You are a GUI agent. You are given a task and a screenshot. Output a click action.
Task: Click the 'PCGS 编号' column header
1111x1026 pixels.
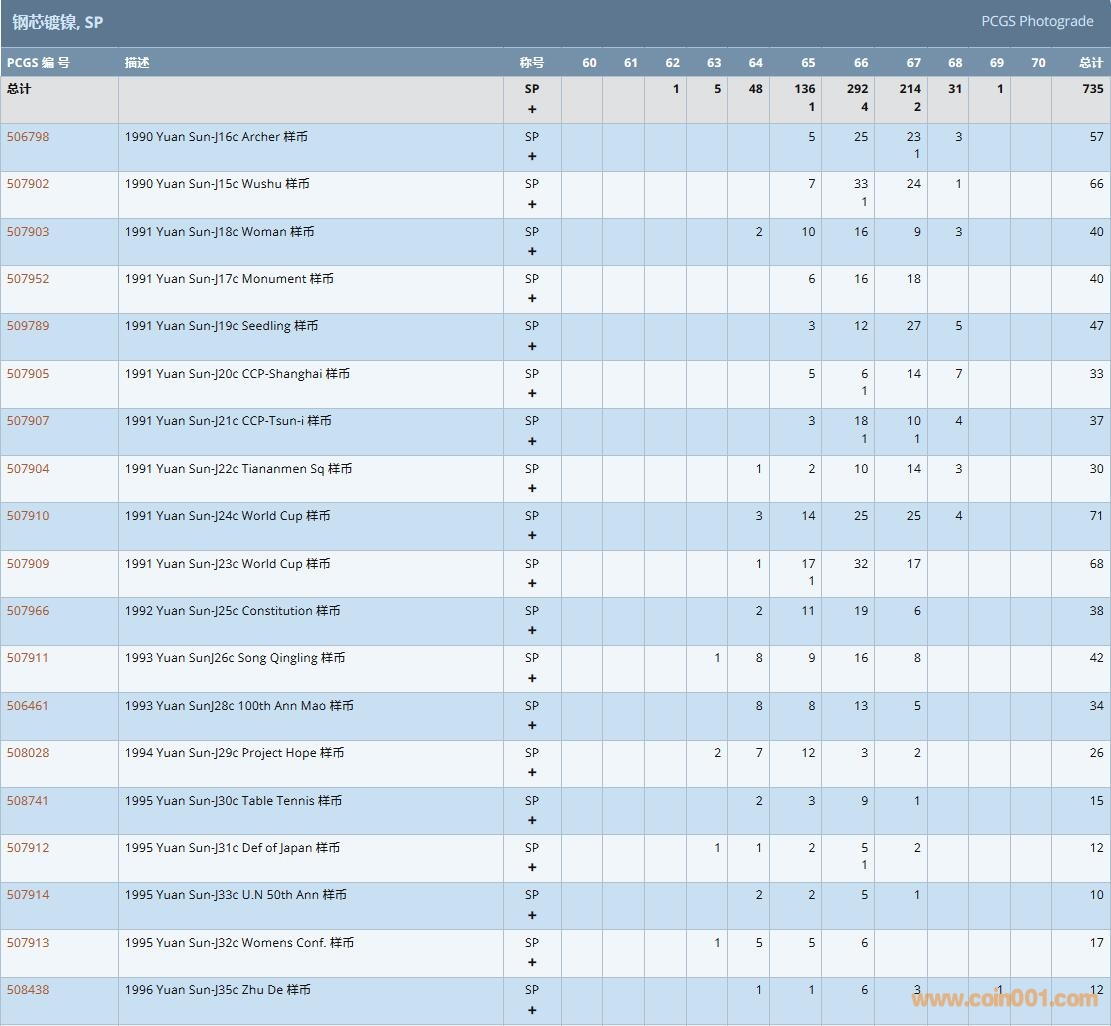(38, 63)
